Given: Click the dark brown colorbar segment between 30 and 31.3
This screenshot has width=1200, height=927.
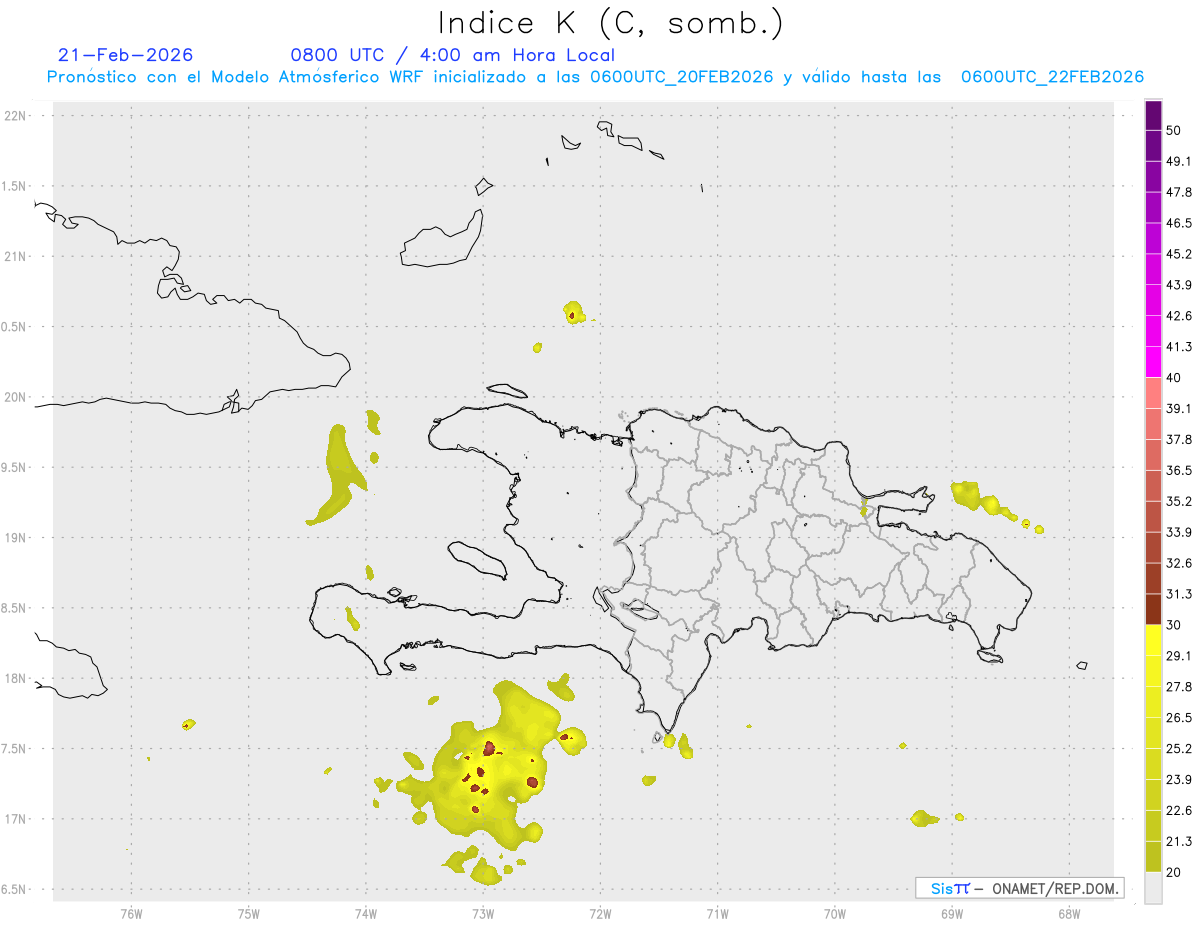Looking at the screenshot, I should [x=1153, y=609].
